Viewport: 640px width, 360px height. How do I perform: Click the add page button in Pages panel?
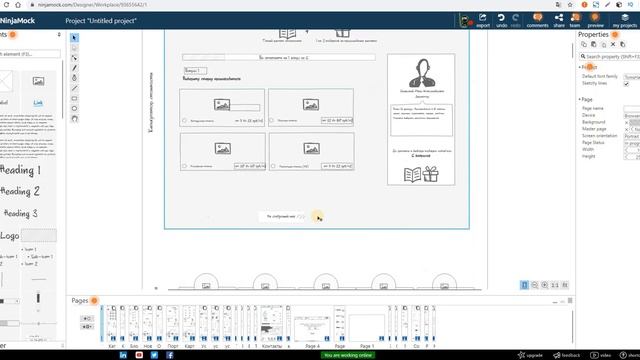[x=87, y=318]
